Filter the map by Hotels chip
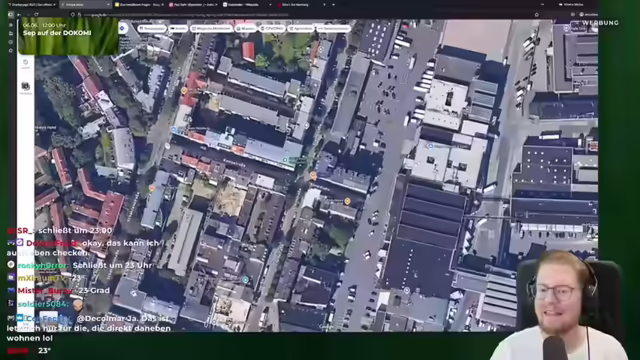The image size is (640, 360). pyautogui.click(x=178, y=29)
